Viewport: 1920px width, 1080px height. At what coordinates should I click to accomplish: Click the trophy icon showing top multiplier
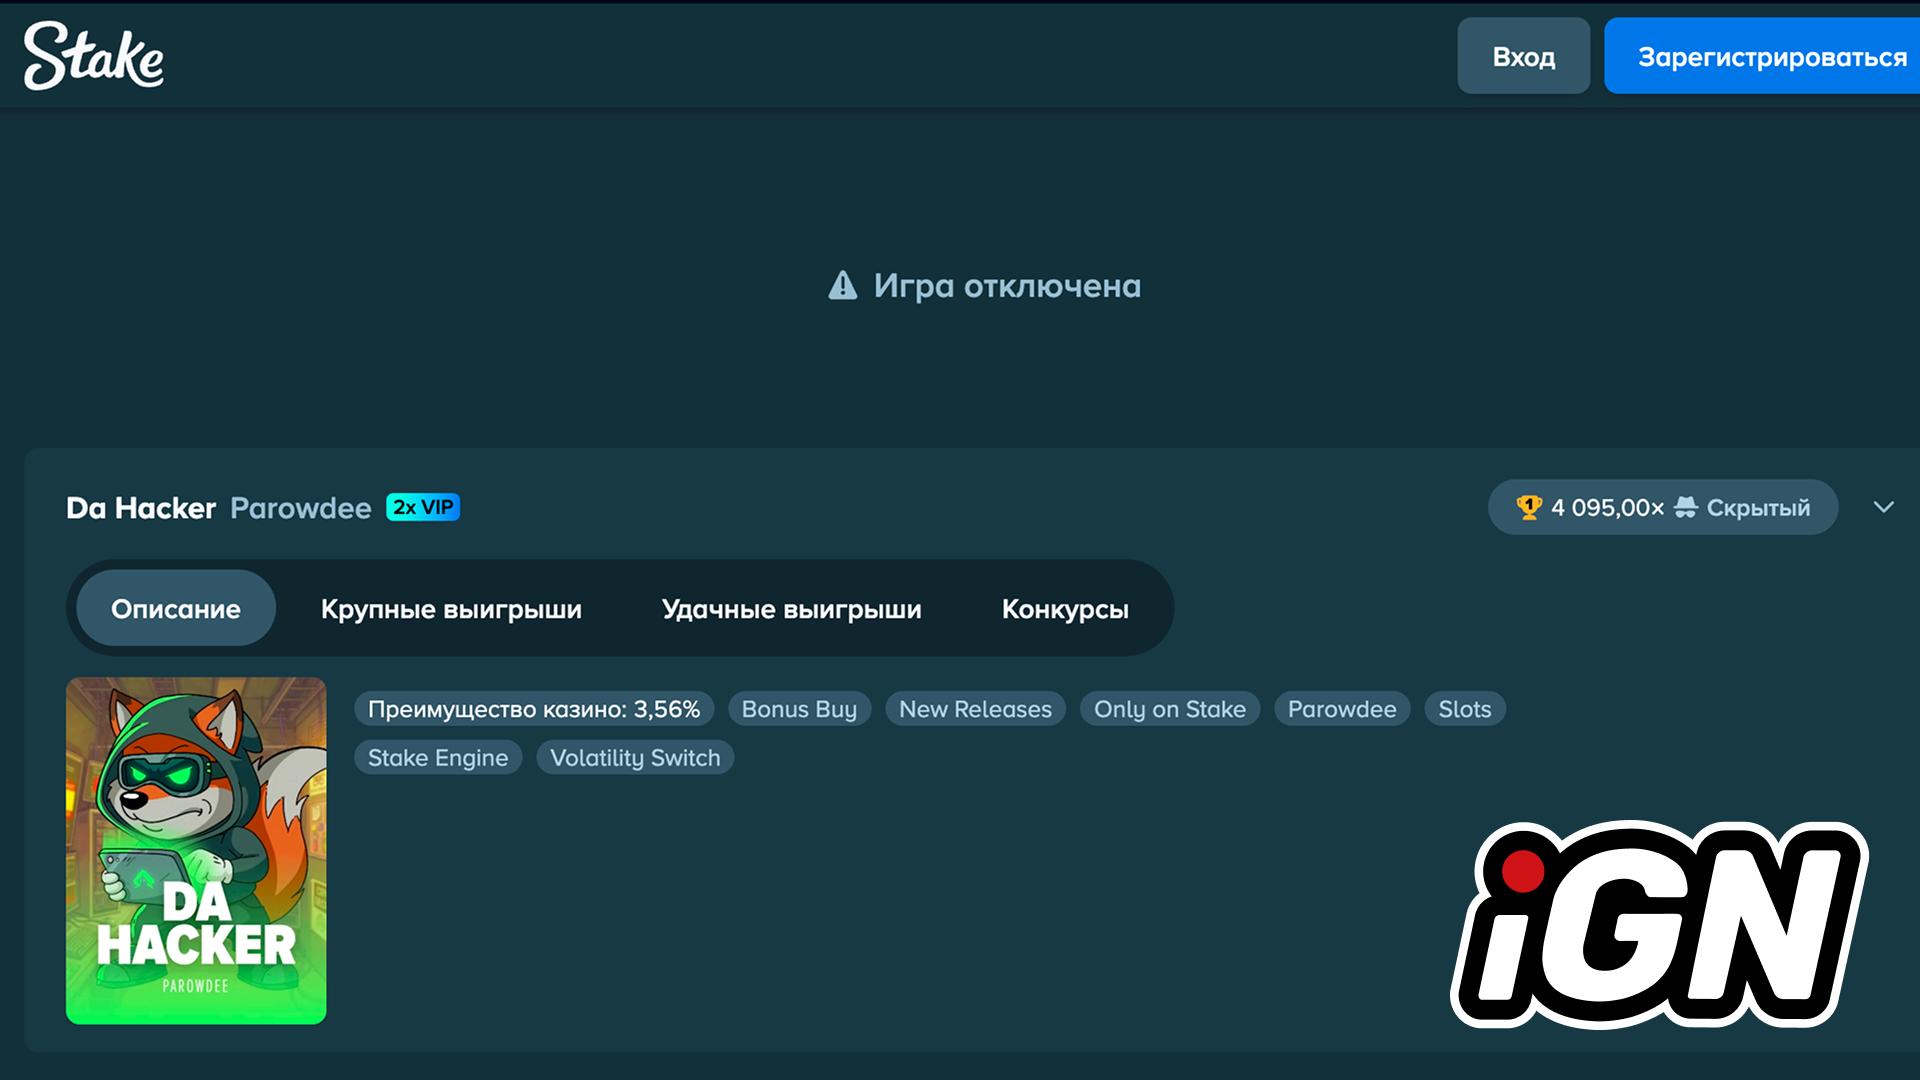[x=1528, y=508]
